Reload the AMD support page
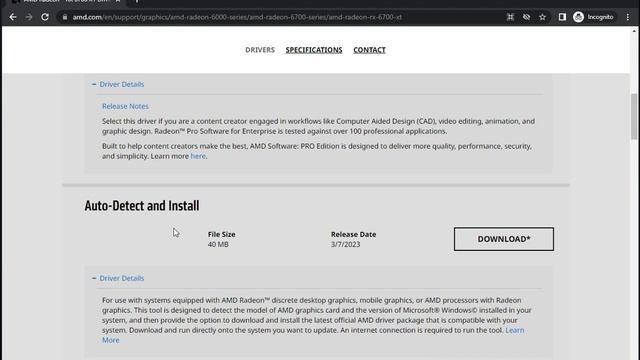 [x=45, y=17]
